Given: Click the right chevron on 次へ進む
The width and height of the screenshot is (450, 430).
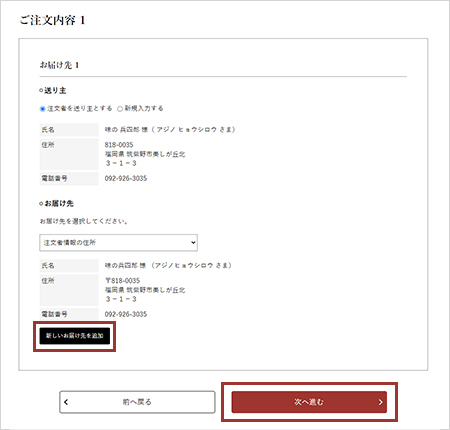Looking at the screenshot, I should (380, 402).
